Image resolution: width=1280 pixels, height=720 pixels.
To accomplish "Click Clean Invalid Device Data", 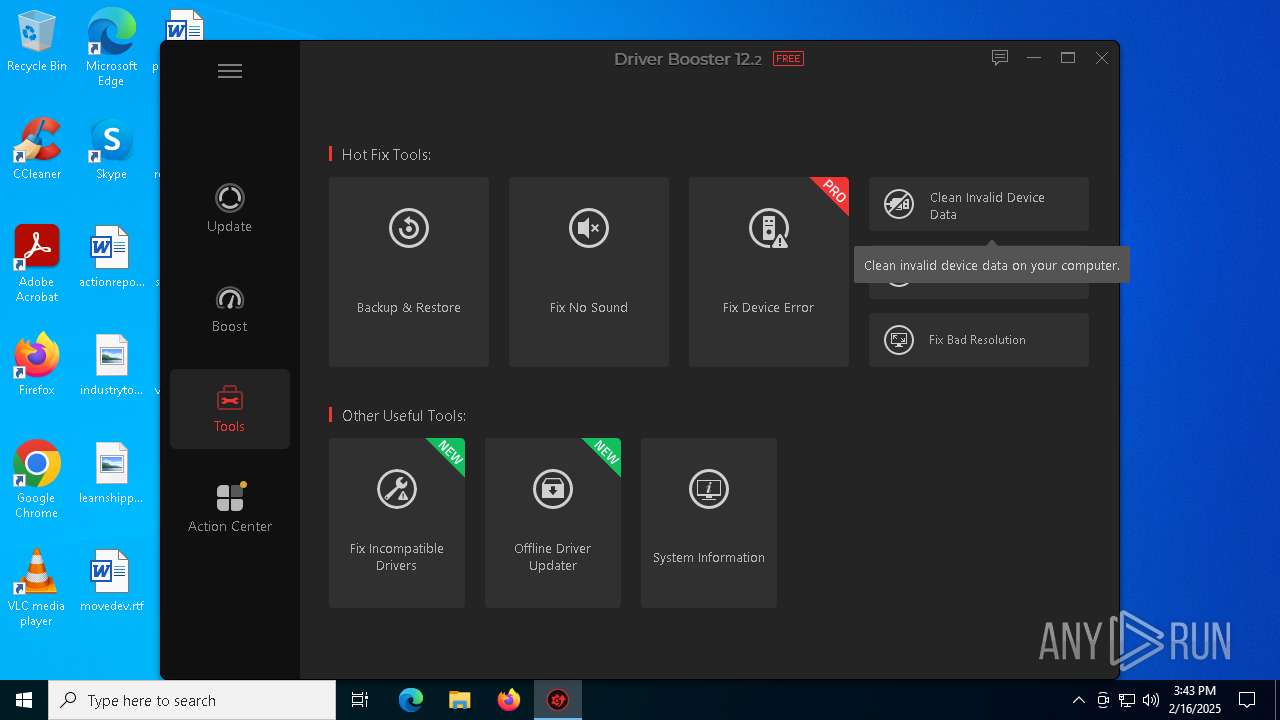I will pyautogui.click(x=979, y=205).
